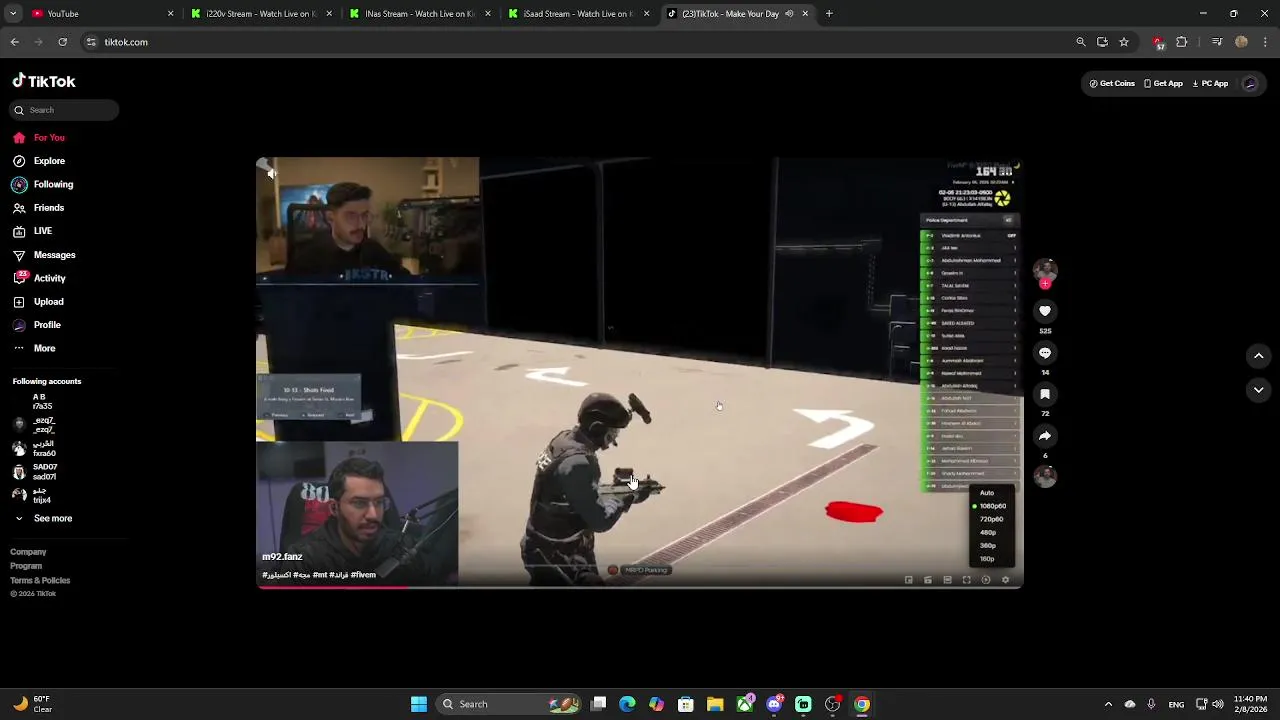Select 480p video quality

(988, 532)
